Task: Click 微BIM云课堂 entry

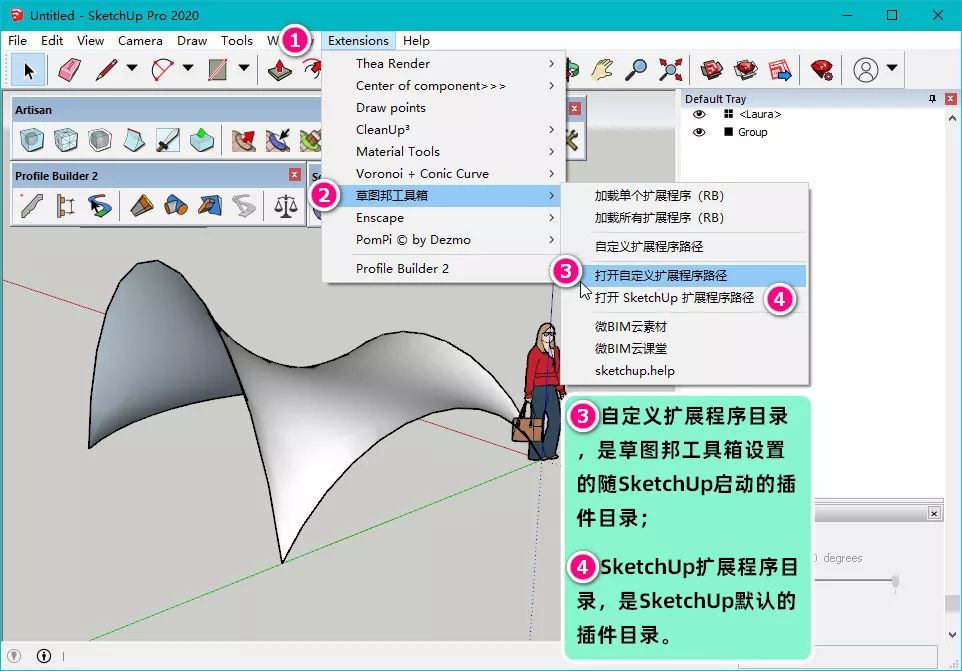Action: point(684,348)
